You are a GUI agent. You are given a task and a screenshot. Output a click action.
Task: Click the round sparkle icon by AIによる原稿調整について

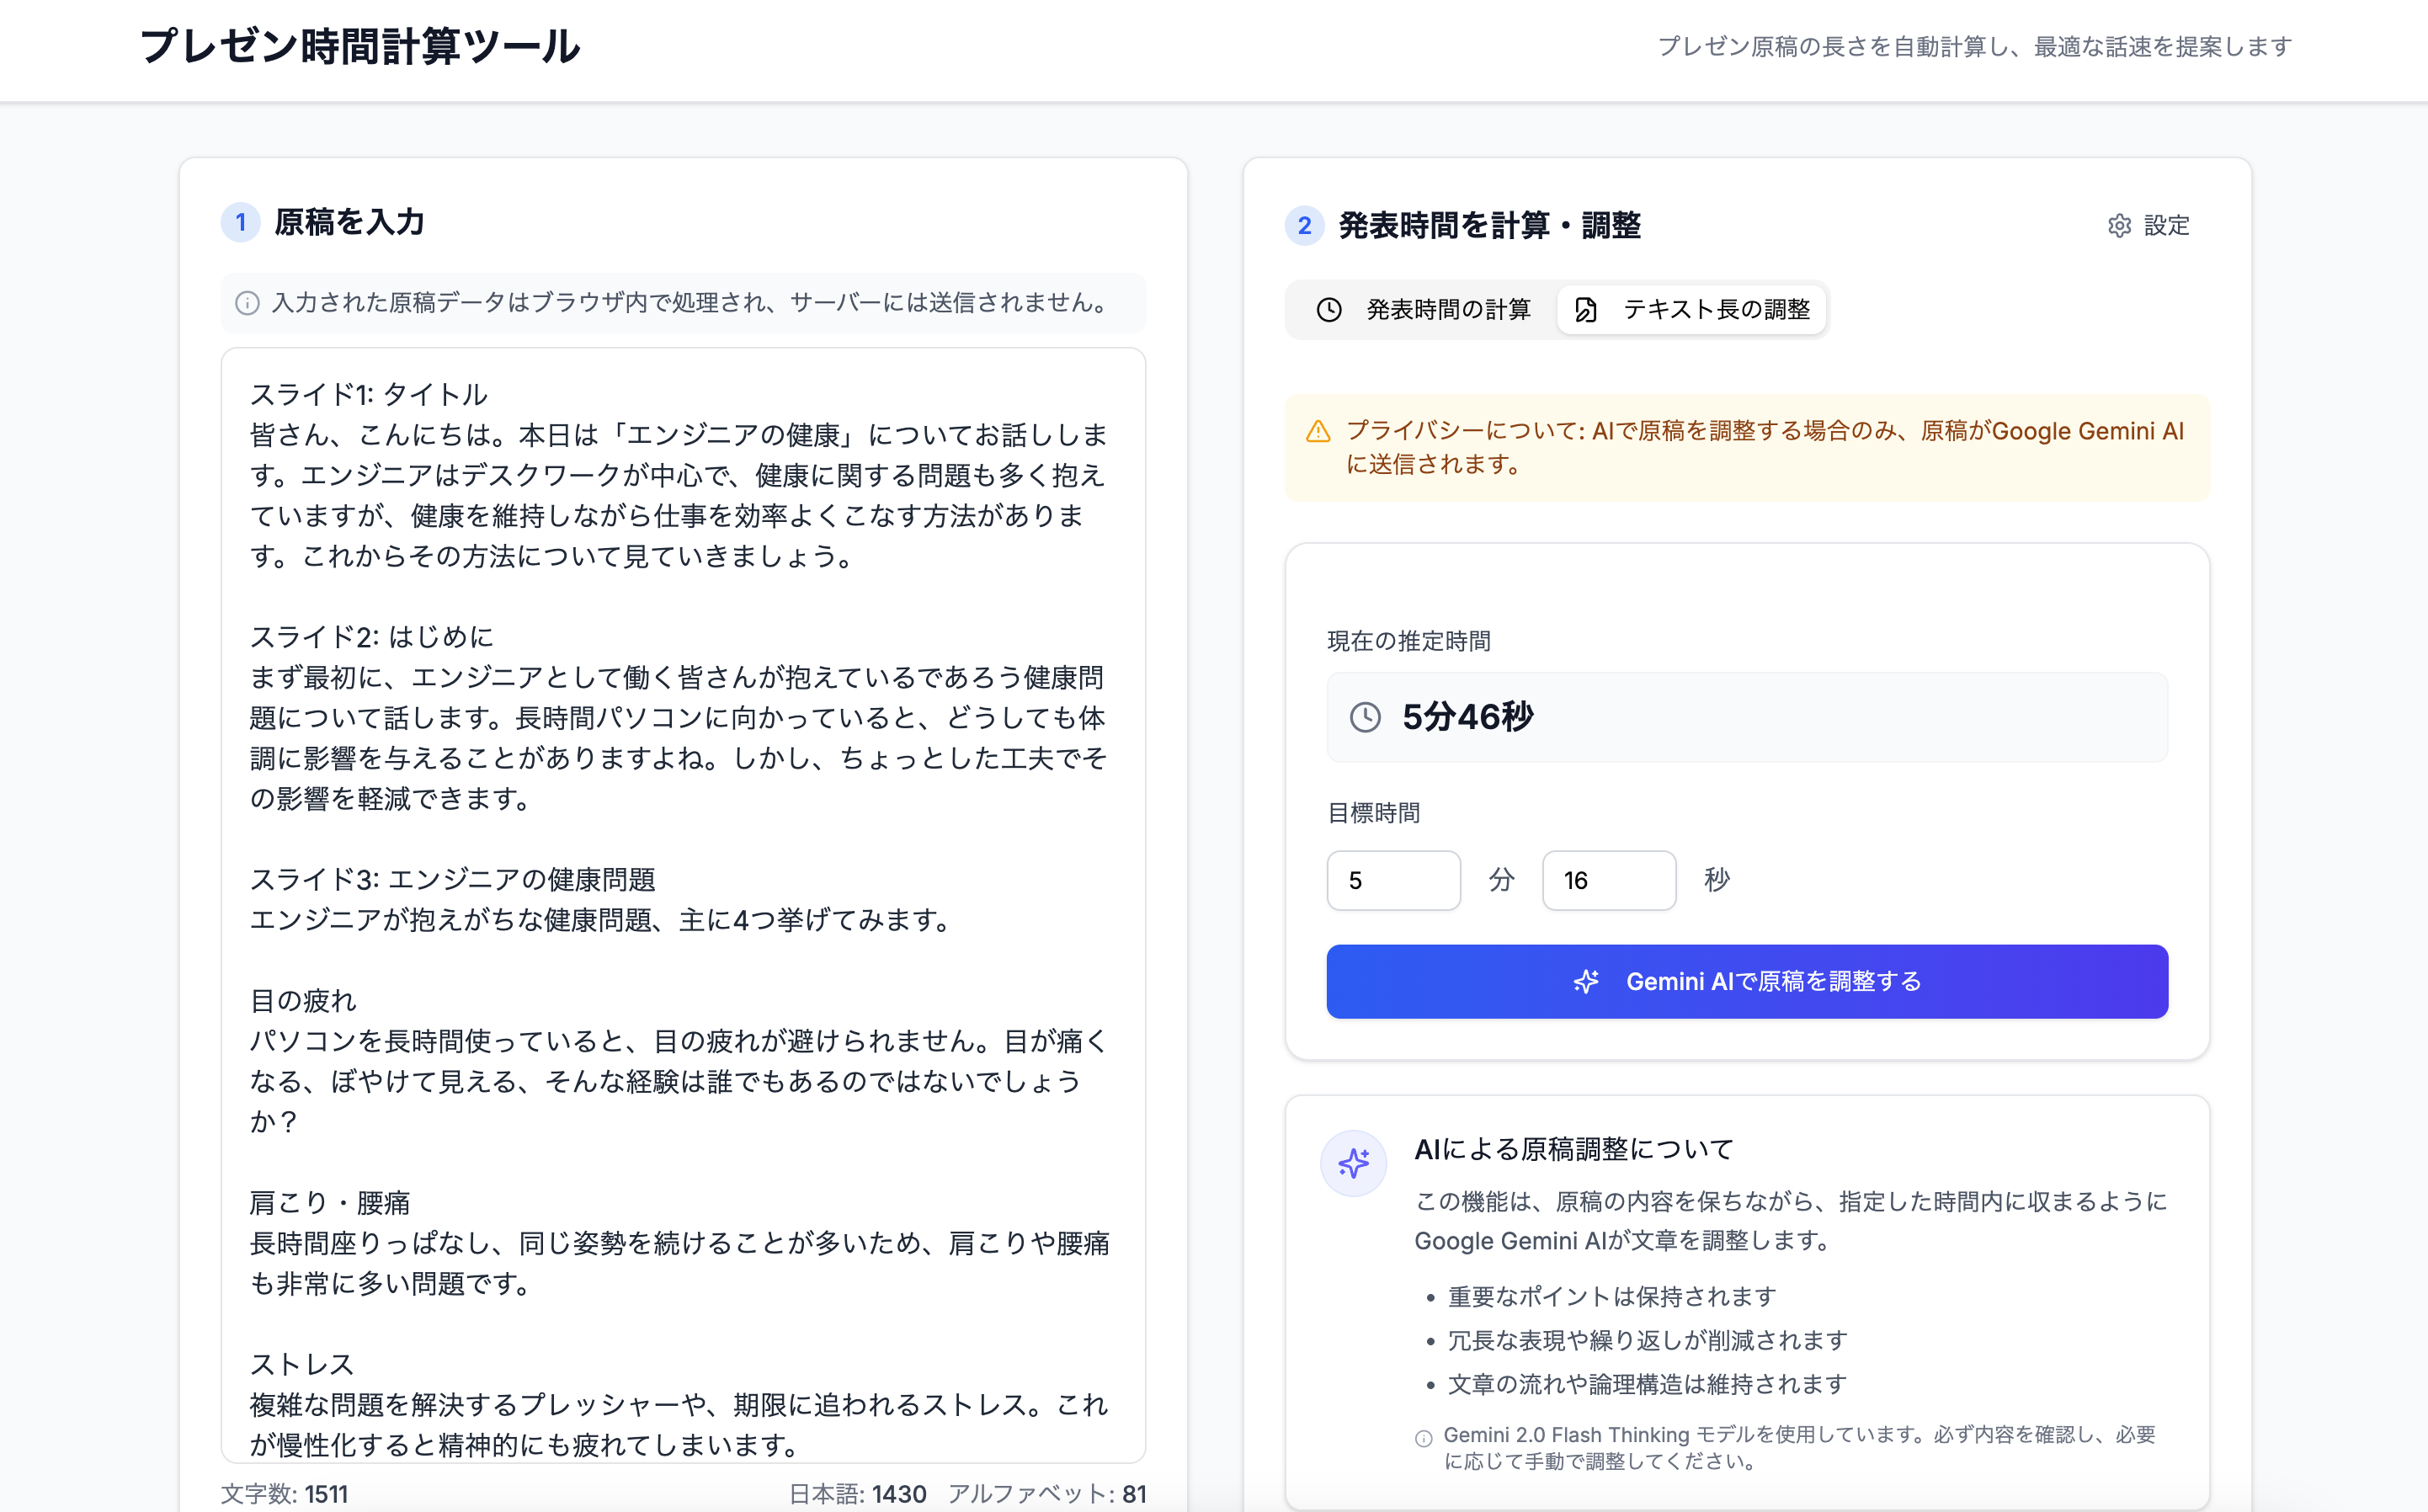(x=1353, y=1163)
